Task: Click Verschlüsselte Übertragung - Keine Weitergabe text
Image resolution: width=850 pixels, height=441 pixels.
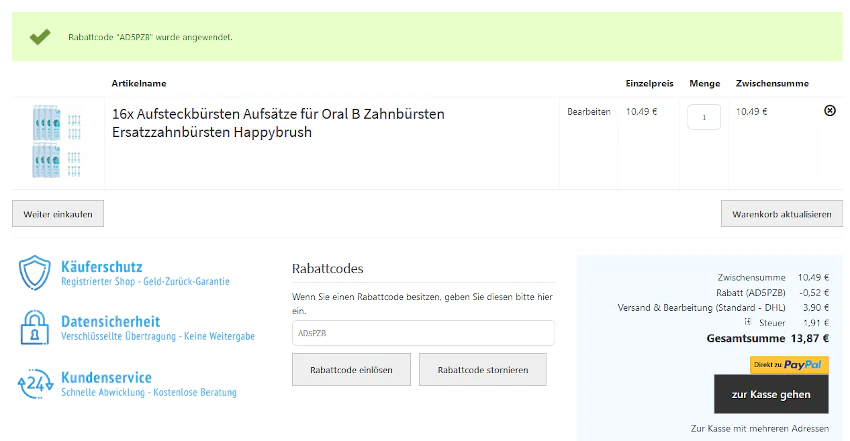Action: tap(158, 336)
